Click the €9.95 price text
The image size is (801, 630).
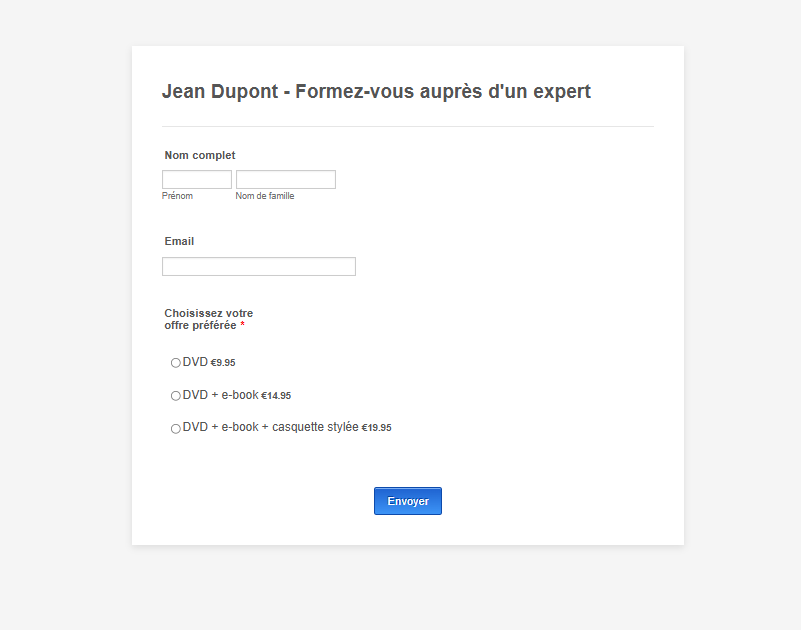coord(224,362)
